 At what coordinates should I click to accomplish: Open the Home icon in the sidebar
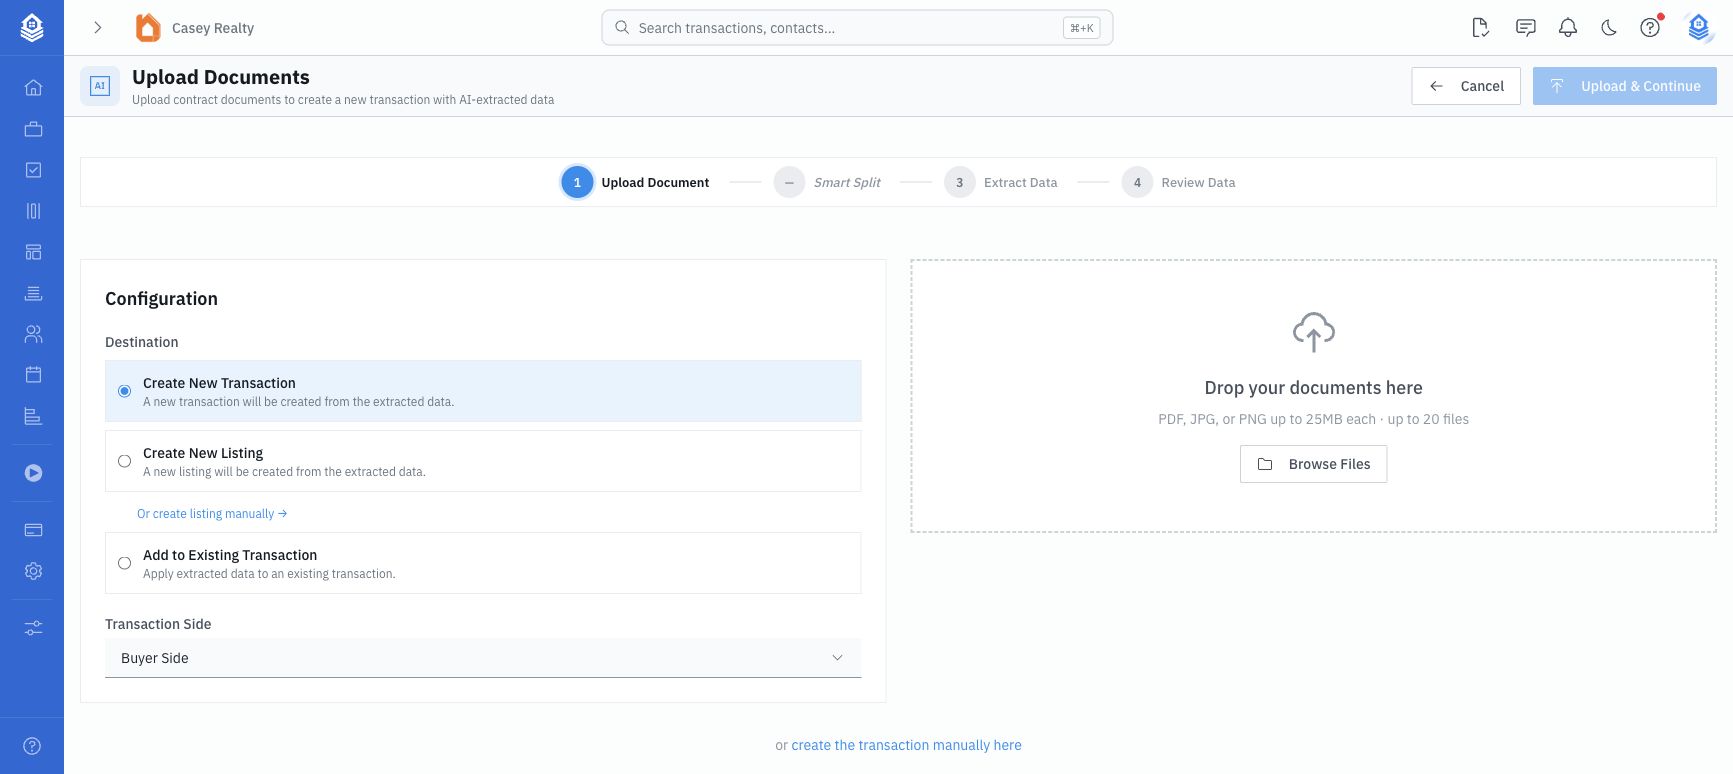(x=33, y=88)
